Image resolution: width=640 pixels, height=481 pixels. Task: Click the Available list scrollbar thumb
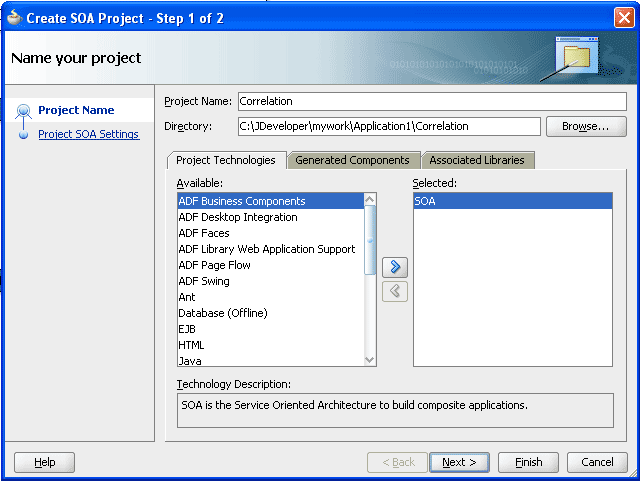click(x=370, y=240)
